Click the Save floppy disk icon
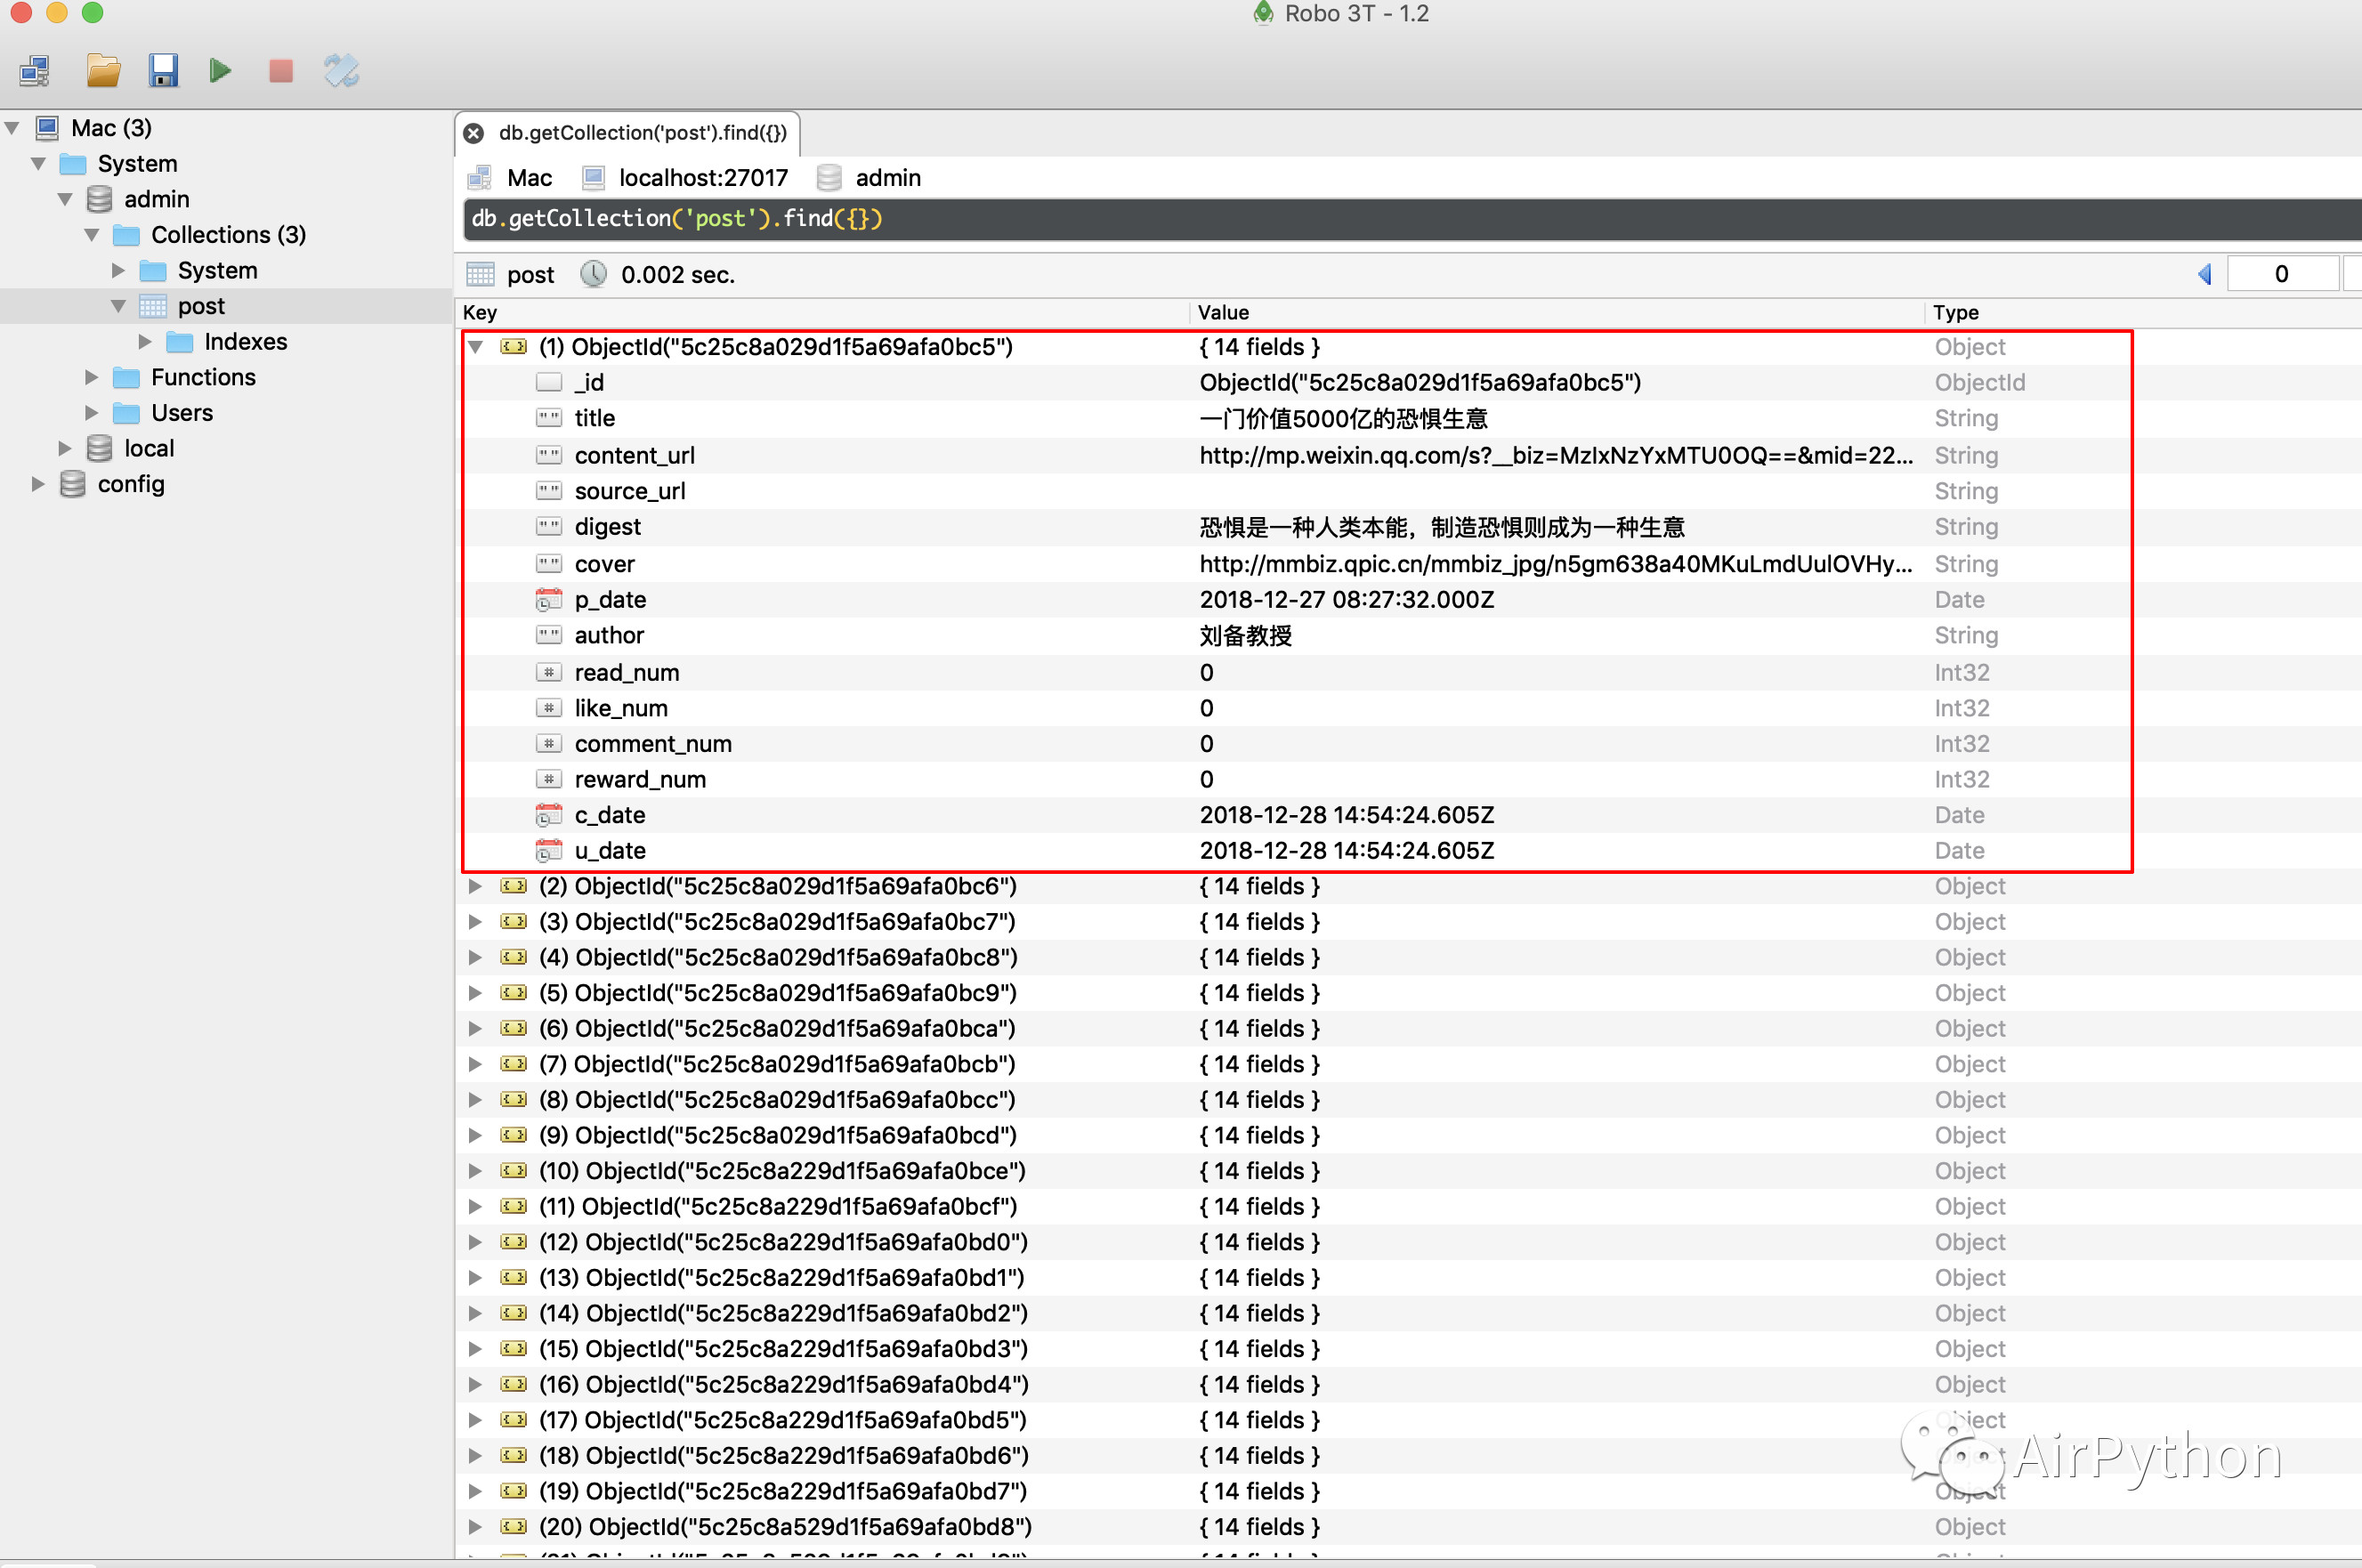Screen dimensions: 2362x1568 [x=163, y=71]
